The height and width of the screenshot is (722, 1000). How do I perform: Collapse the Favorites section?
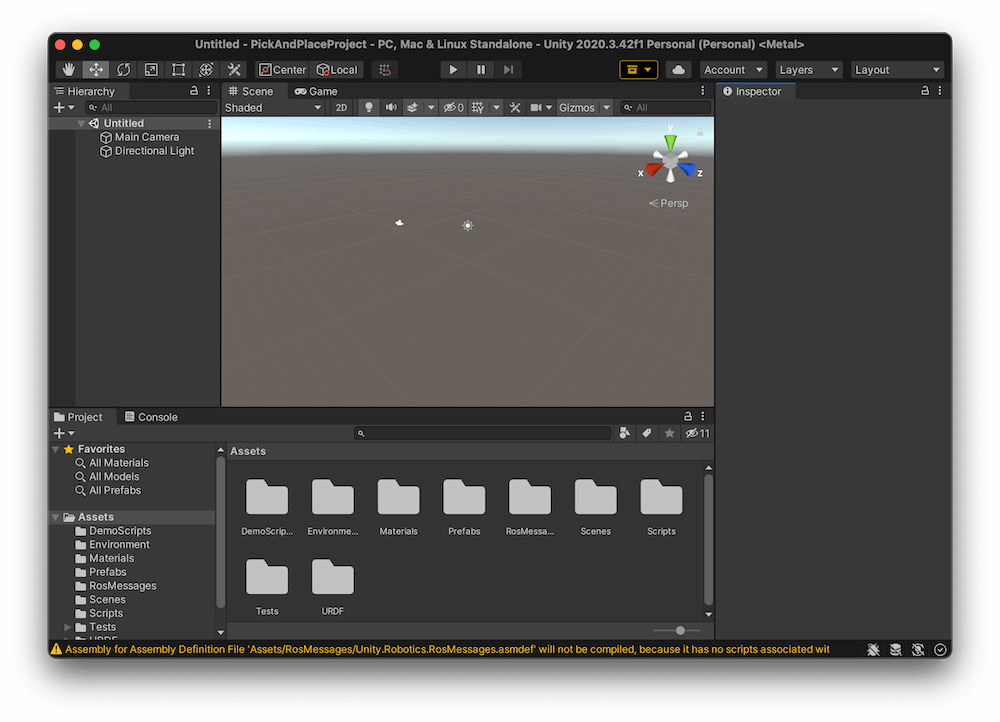55,450
